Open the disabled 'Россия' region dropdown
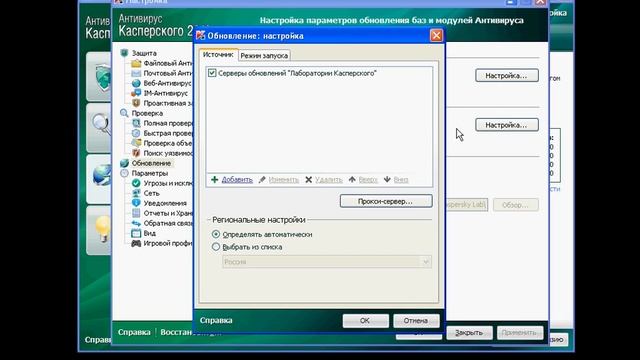The height and width of the screenshot is (360, 640). point(327,262)
